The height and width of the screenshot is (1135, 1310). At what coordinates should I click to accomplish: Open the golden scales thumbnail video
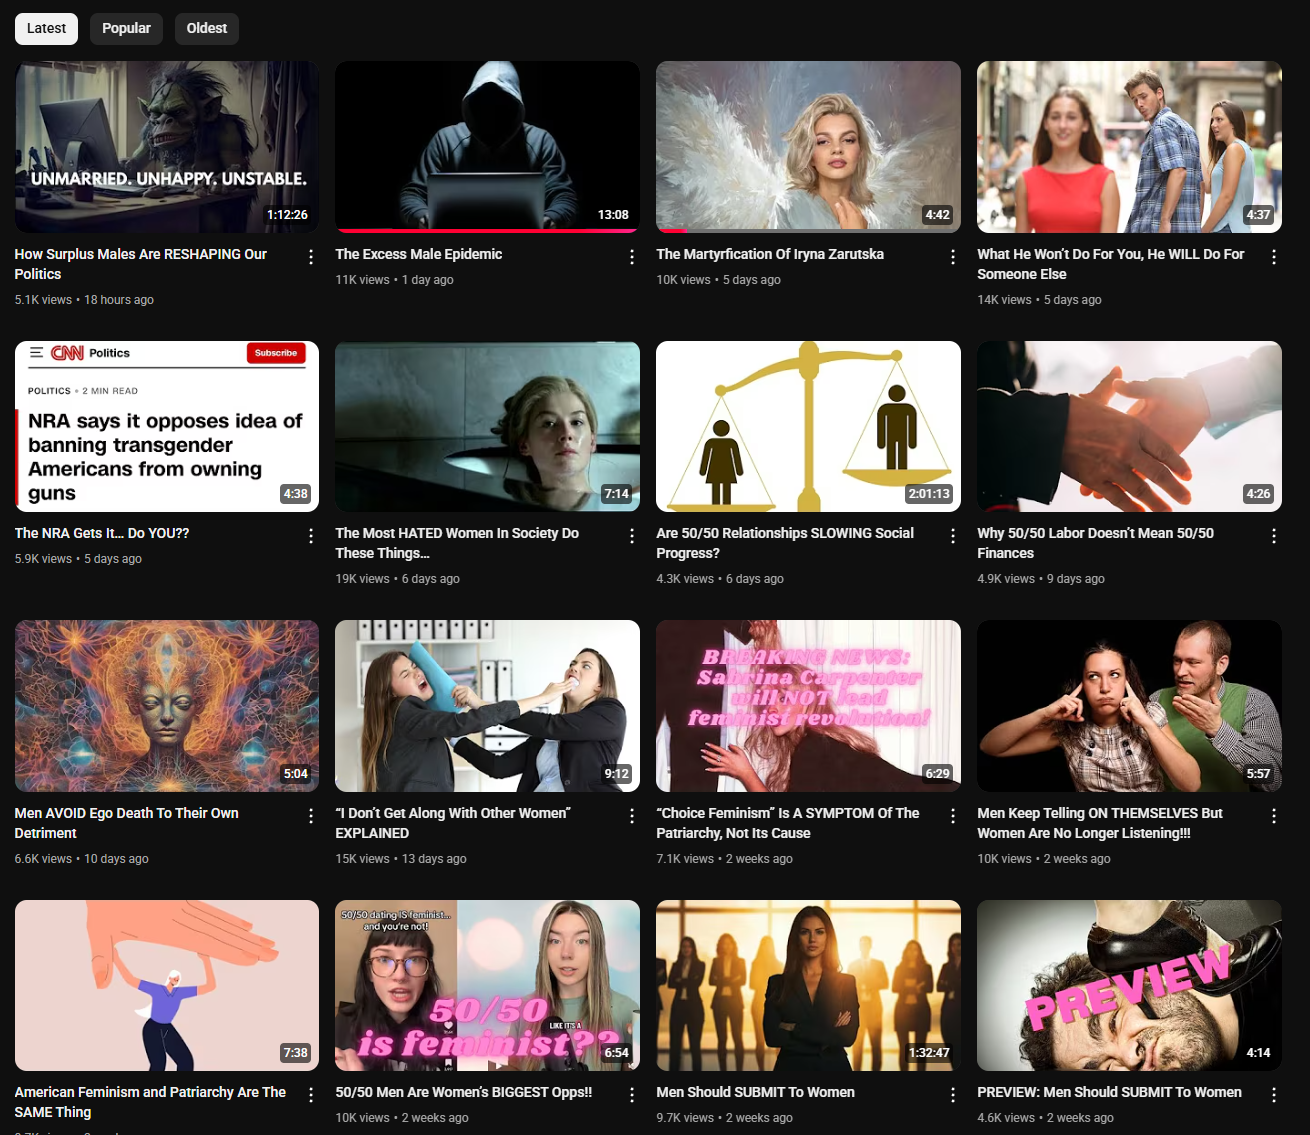click(808, 426)
